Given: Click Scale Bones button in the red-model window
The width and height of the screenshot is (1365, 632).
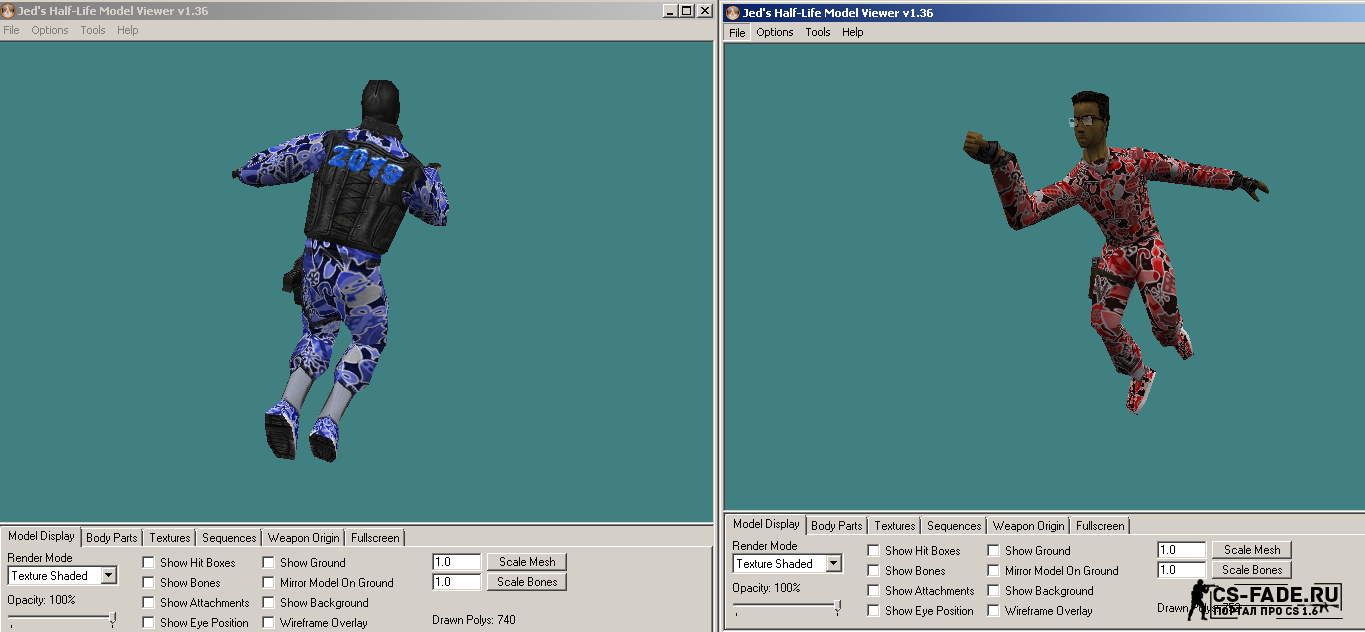Looking at the screenshot, I should click(x=1252, y=570).
